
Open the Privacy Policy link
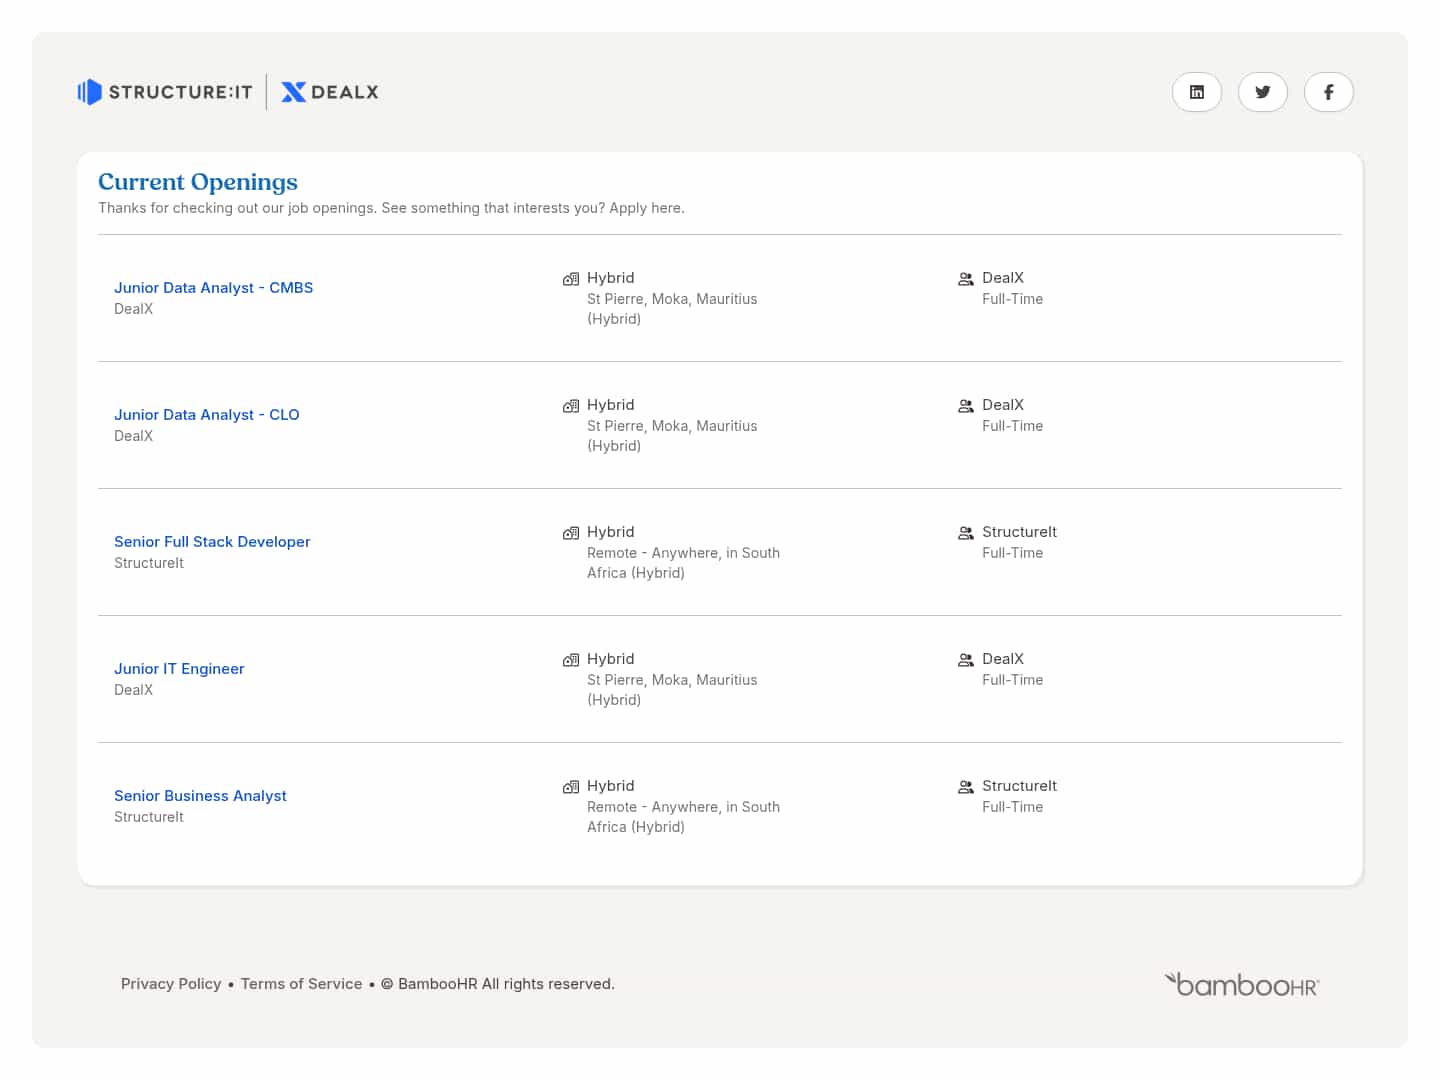[171, 984]
